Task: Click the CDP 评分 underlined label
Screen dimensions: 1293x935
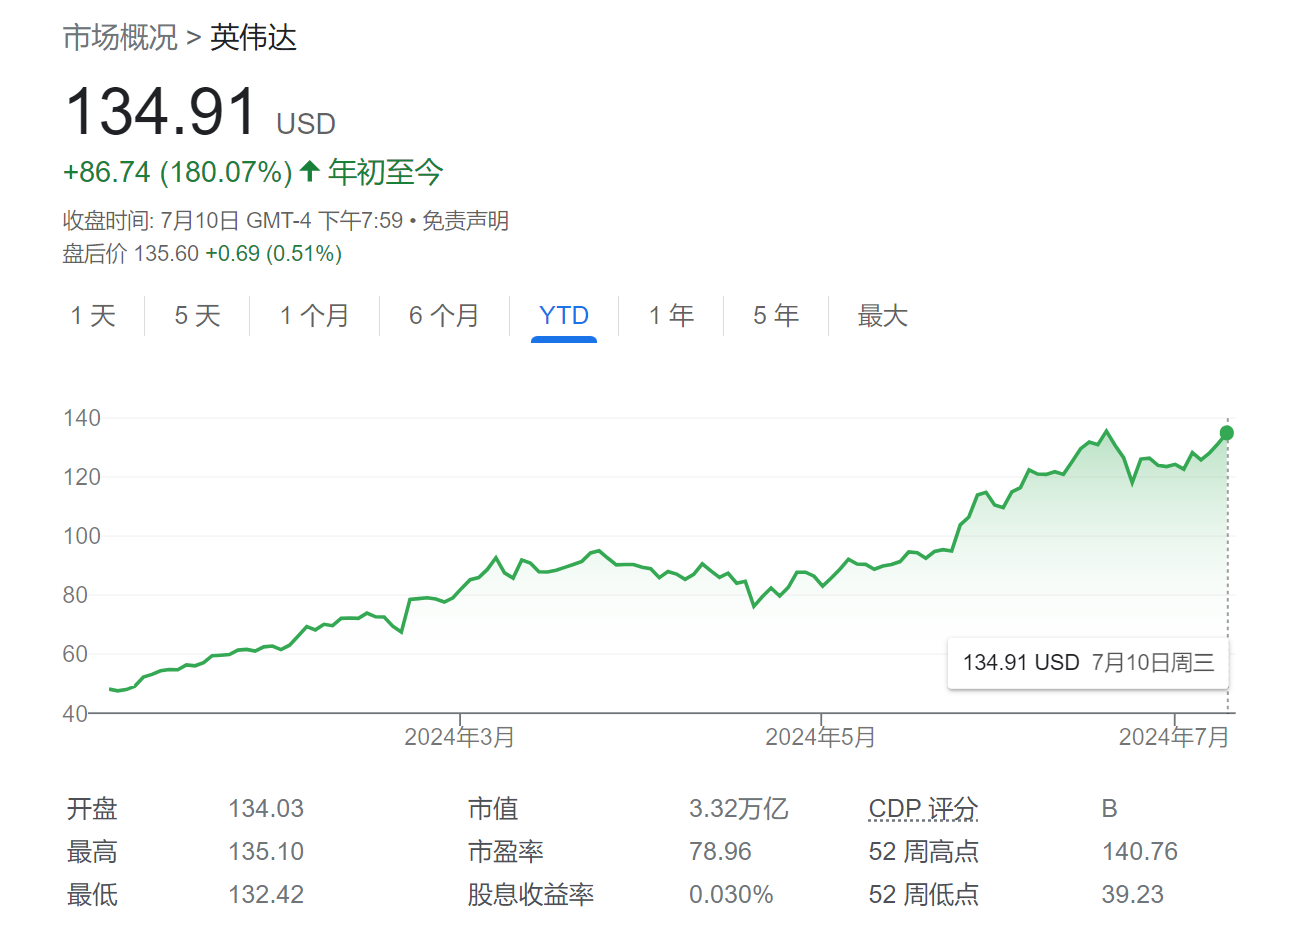Action: 923,808
